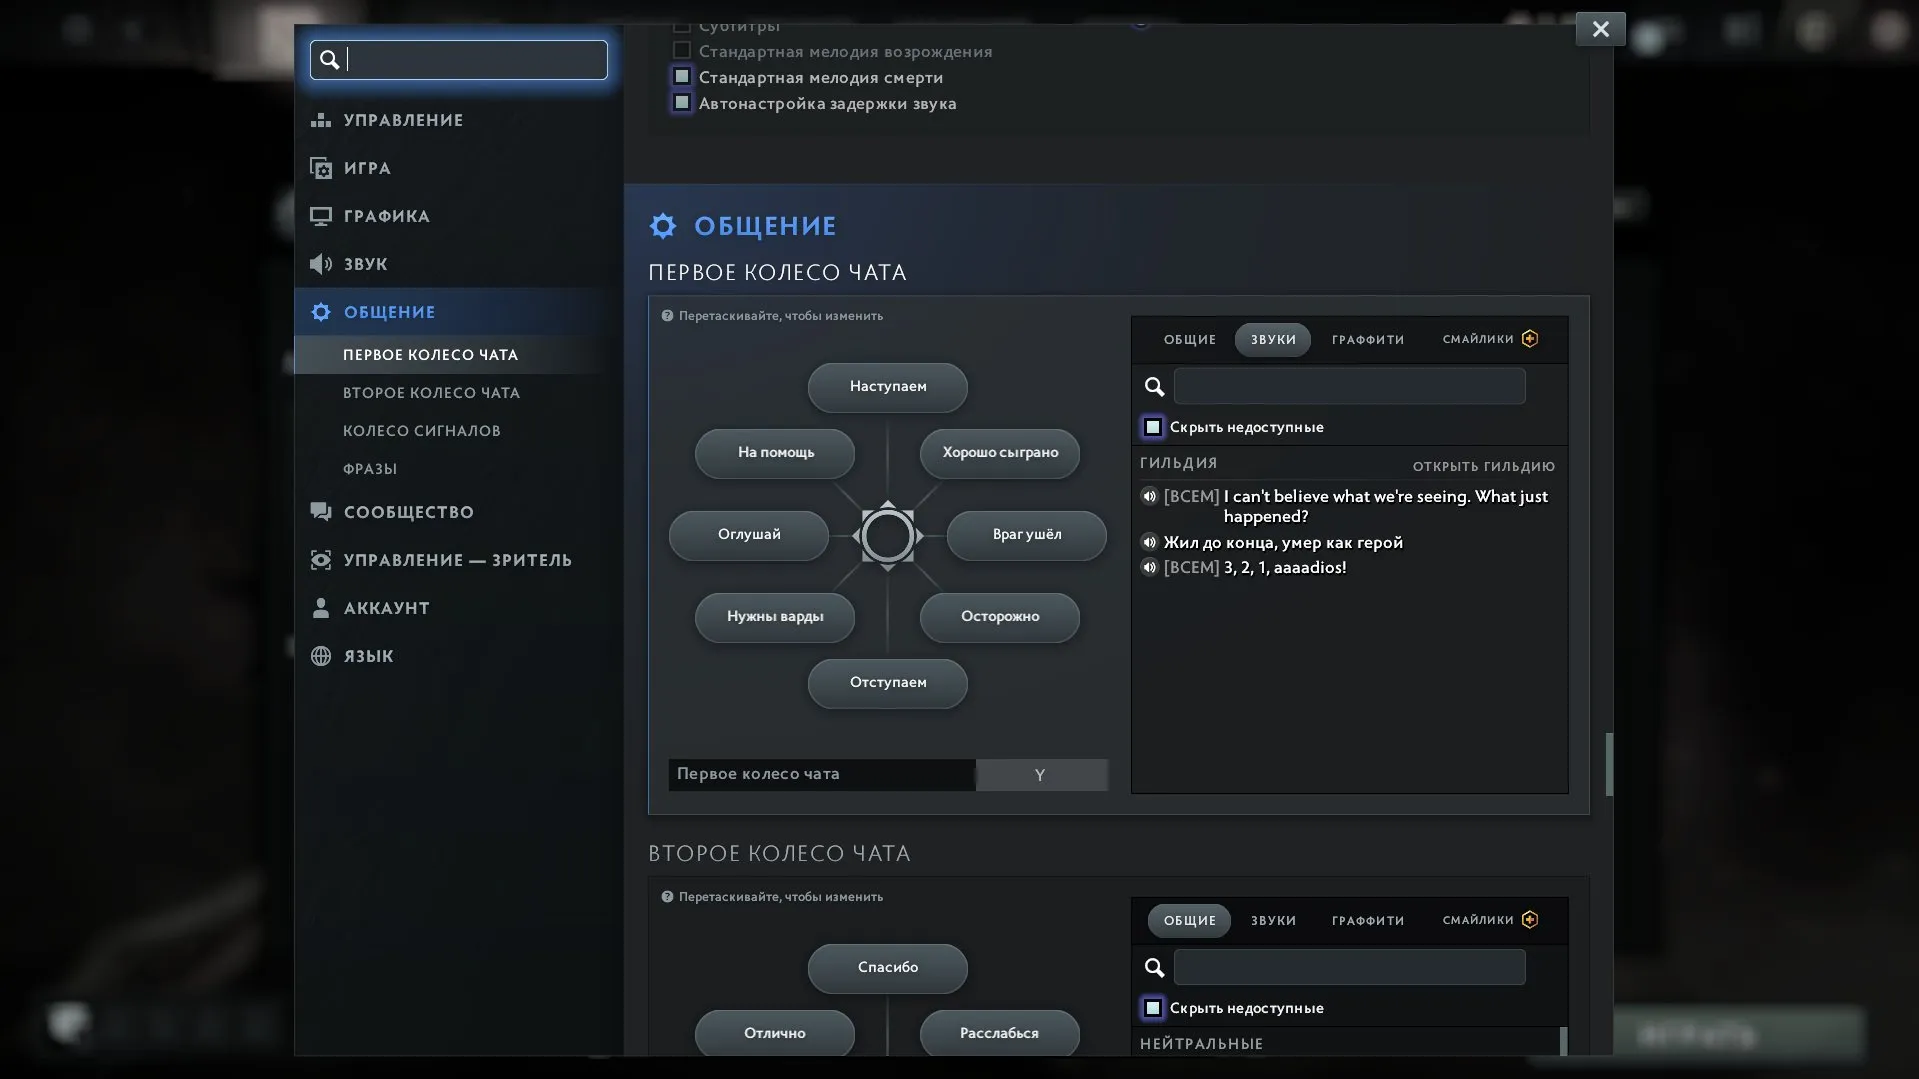Click the search icon in first chat wheel panel
The image size is (1919, 1079).
click(1155, 387)
